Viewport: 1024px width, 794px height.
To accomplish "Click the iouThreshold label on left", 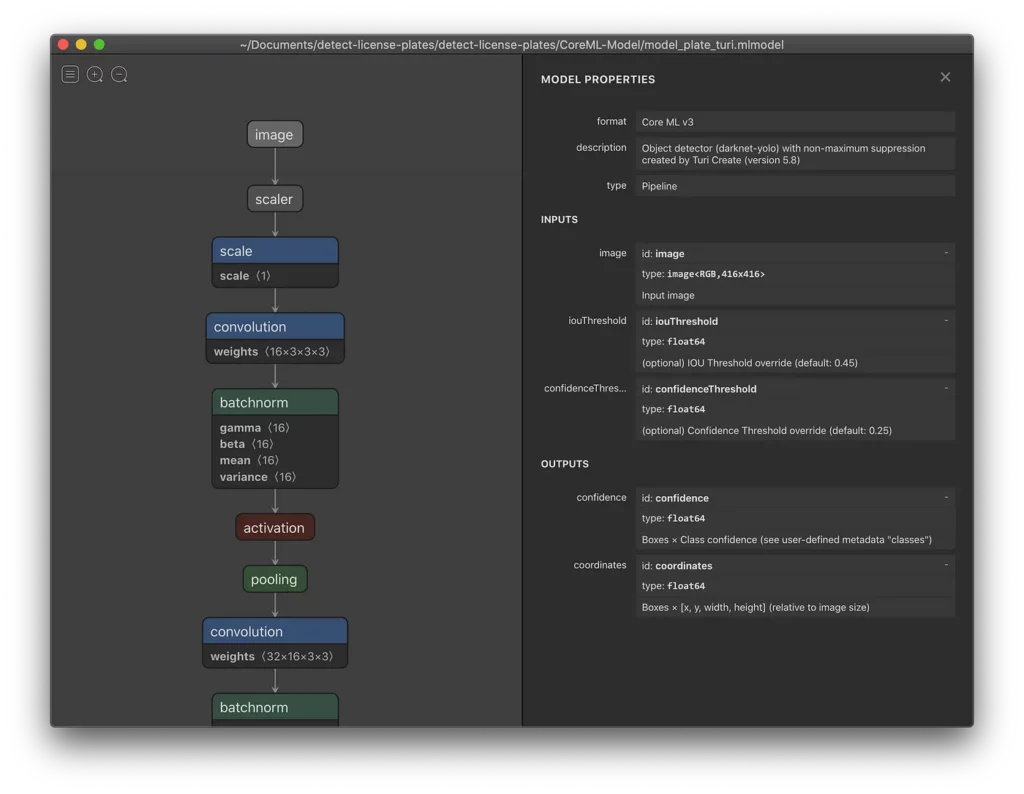I will coord(597,321).
